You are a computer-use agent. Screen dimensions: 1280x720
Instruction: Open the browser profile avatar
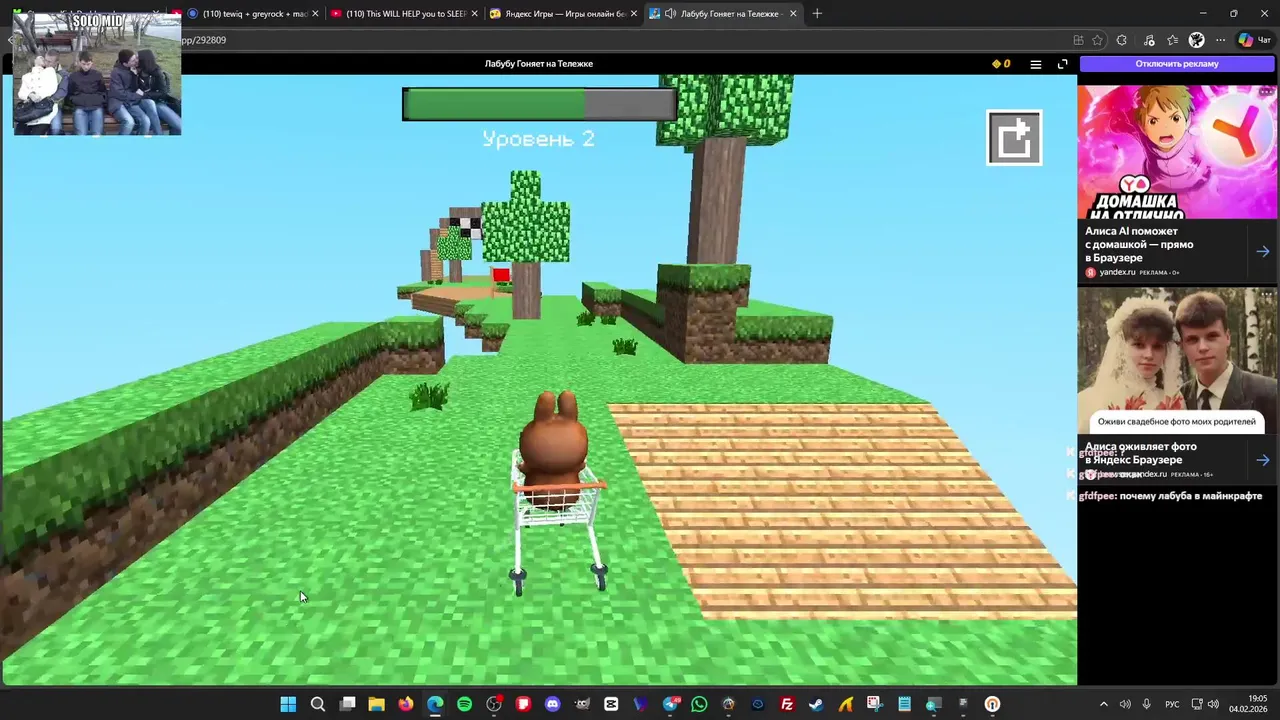click(1197, 40)
